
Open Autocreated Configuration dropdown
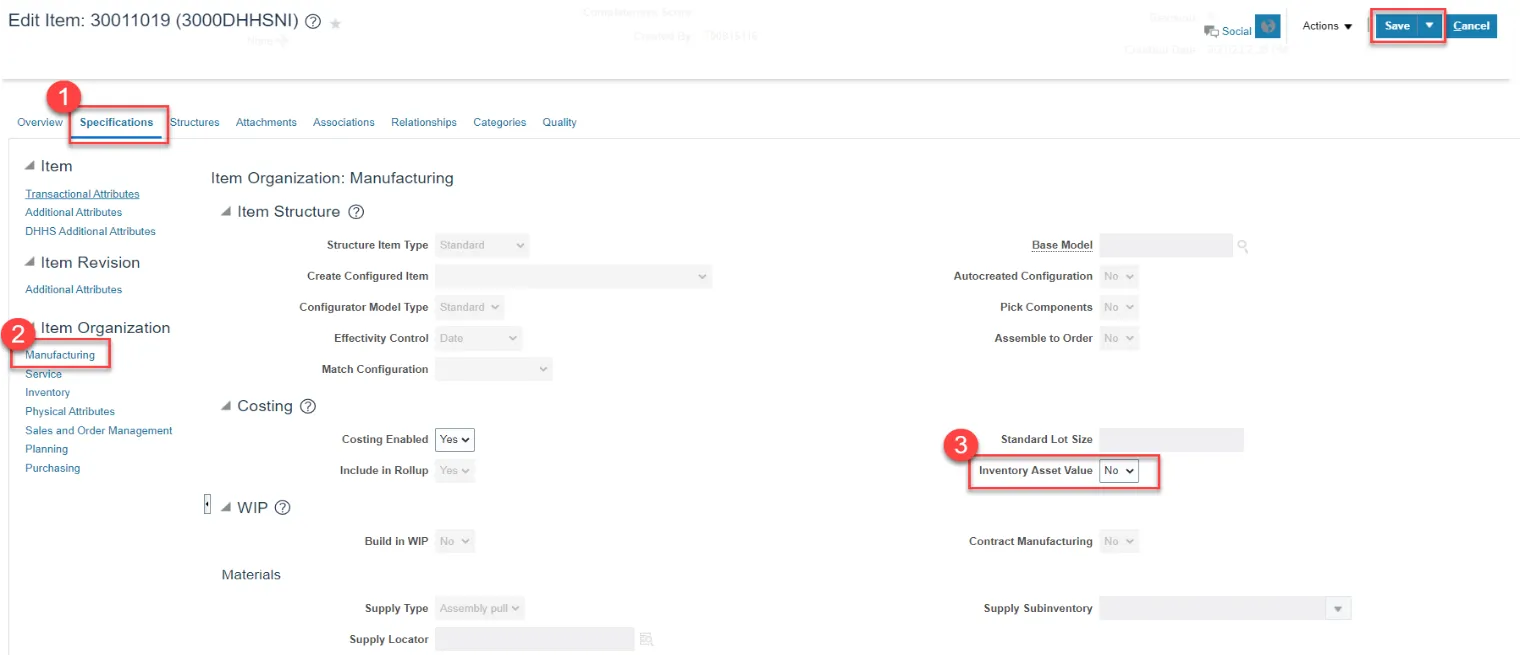[x=1119, y=276]
